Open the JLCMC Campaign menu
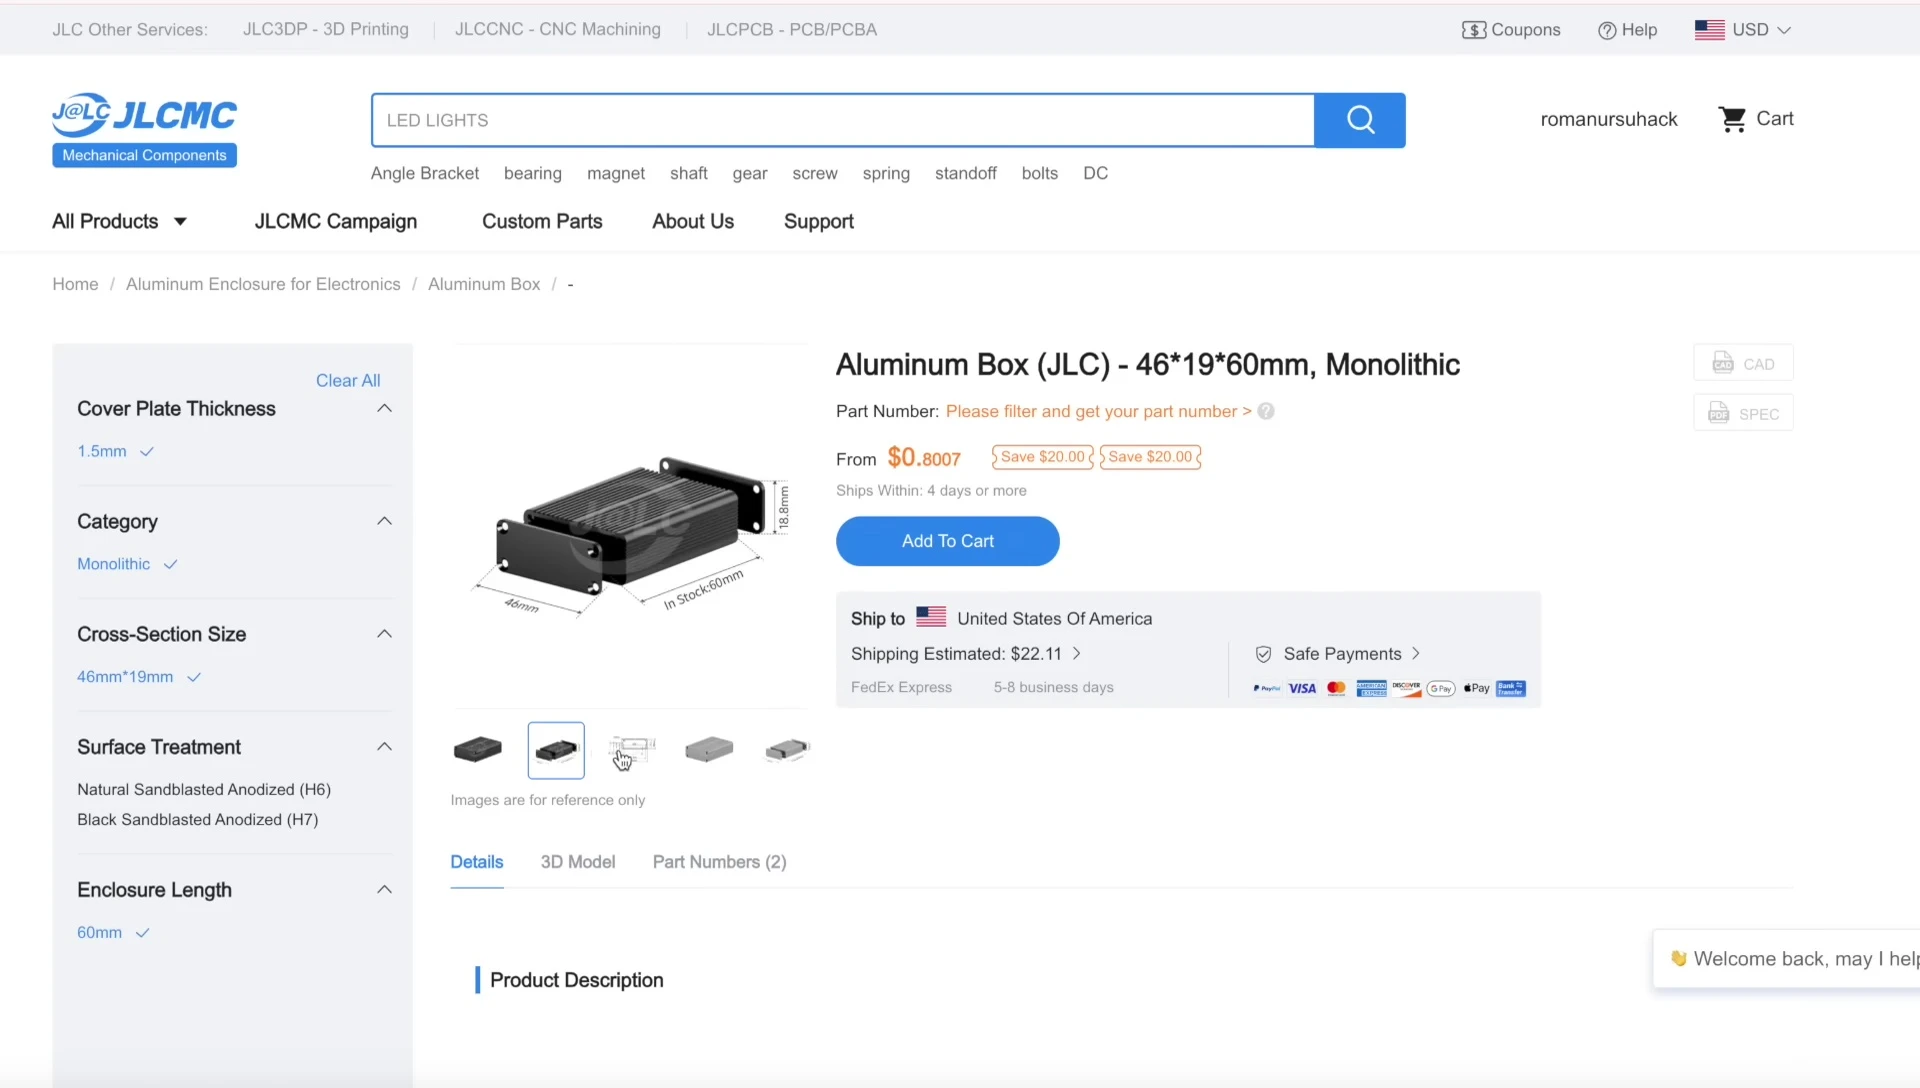 336,221
